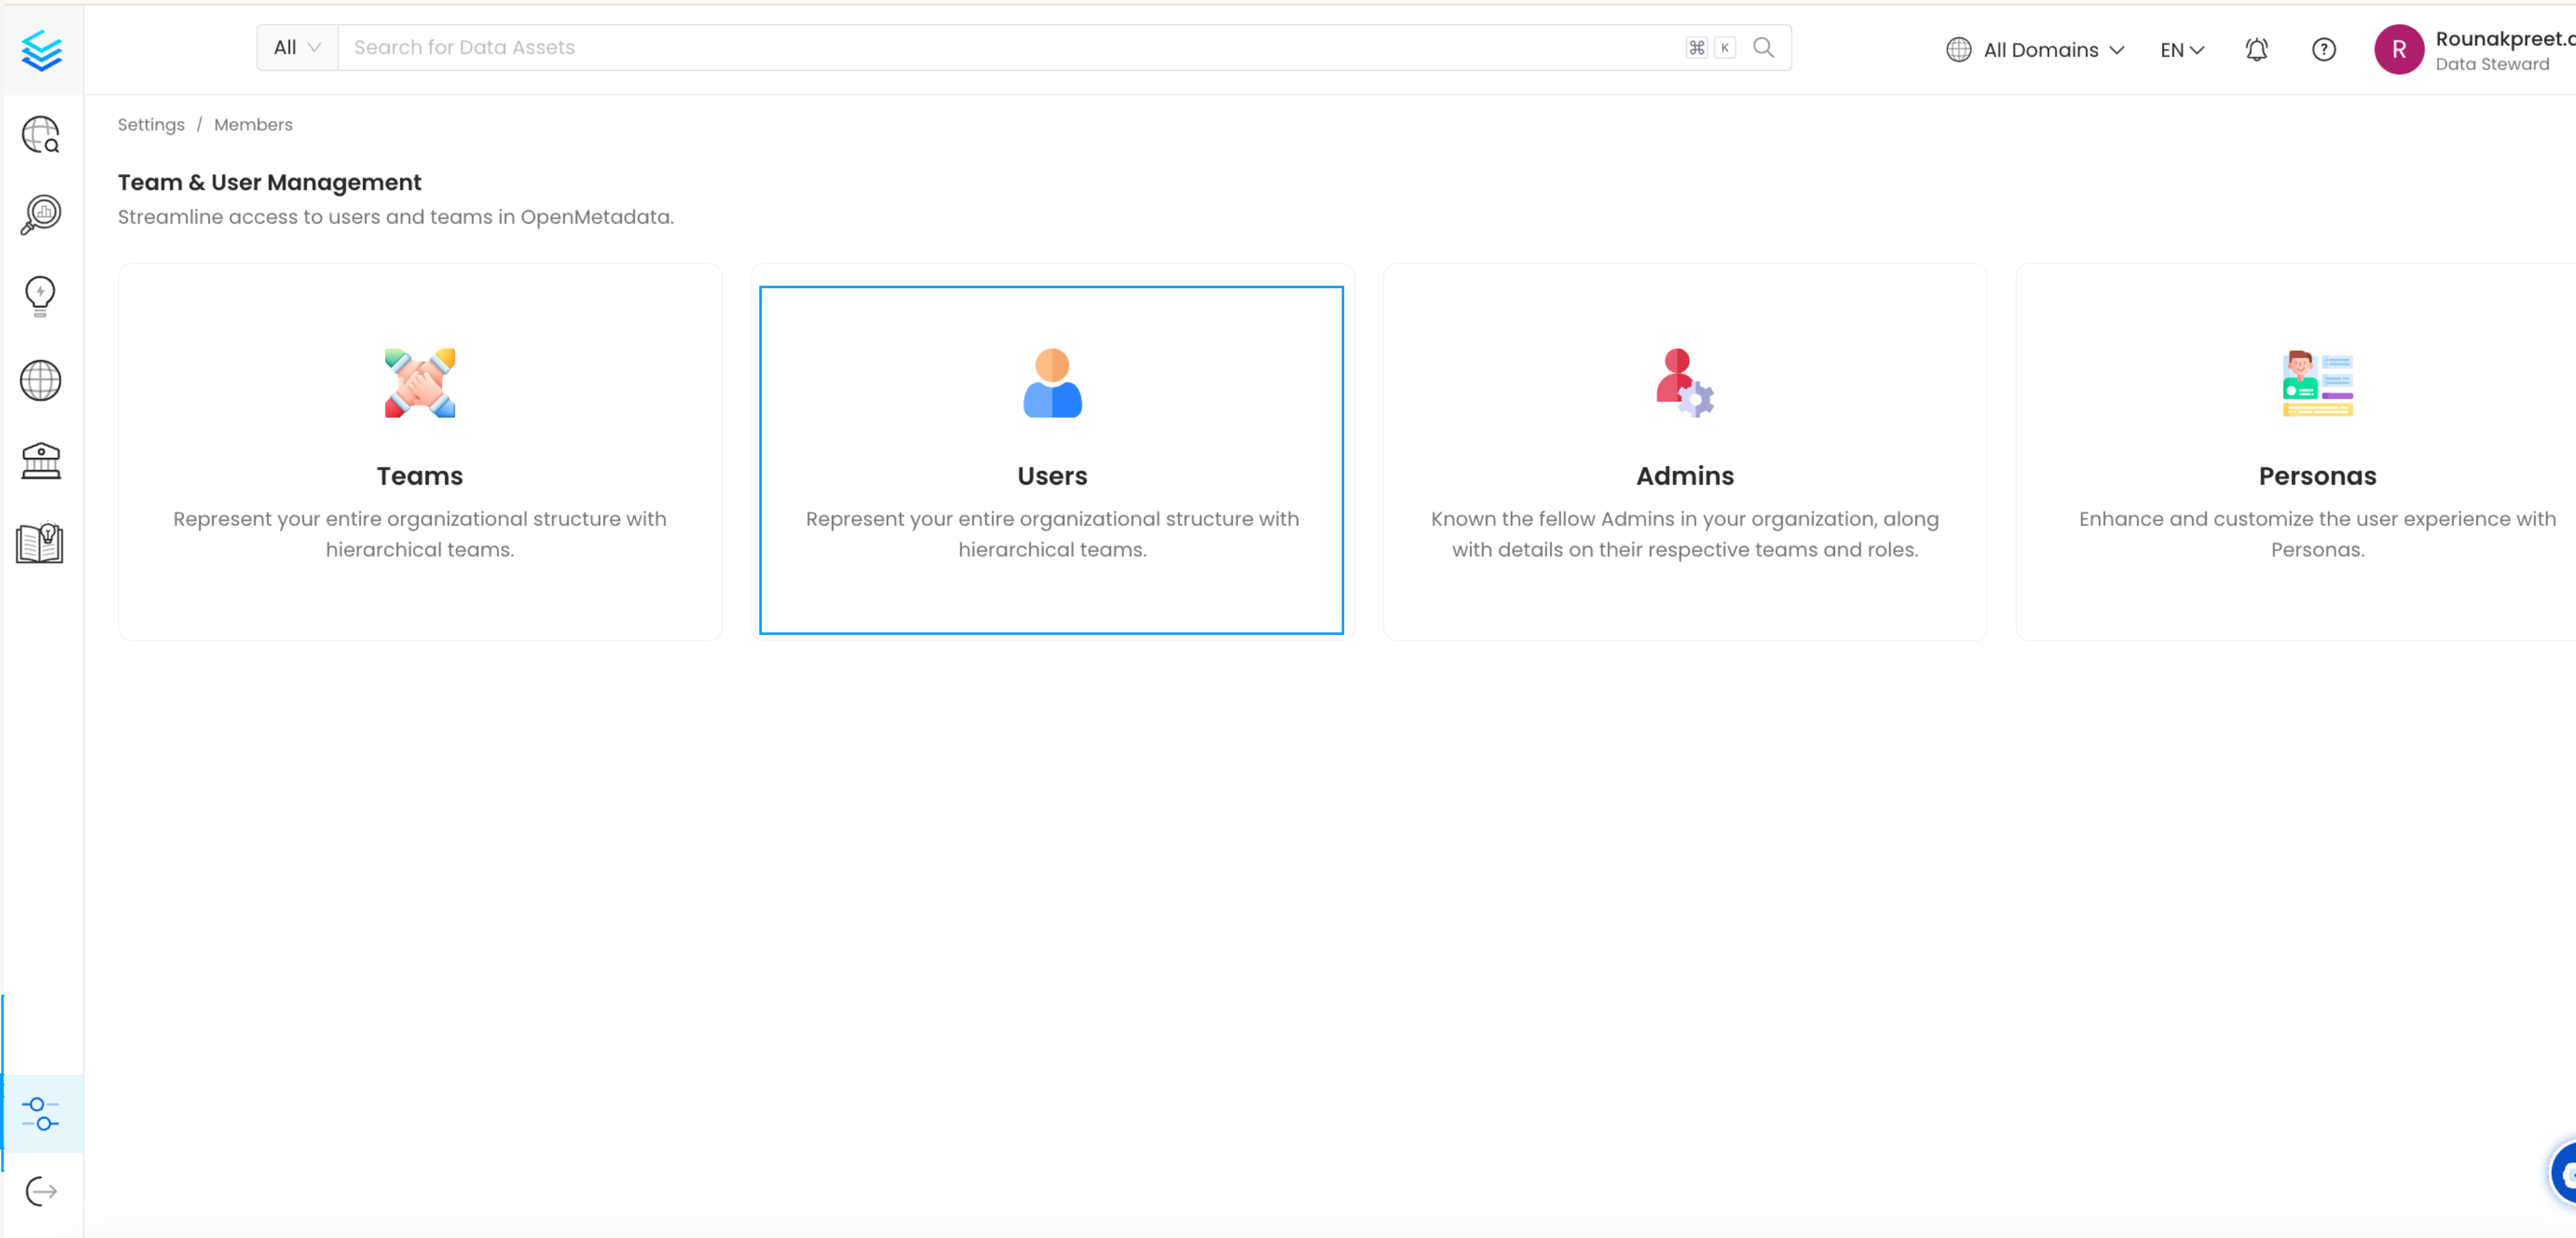Open Explore globe-search sidebar icon

click(x=41, y=134)
